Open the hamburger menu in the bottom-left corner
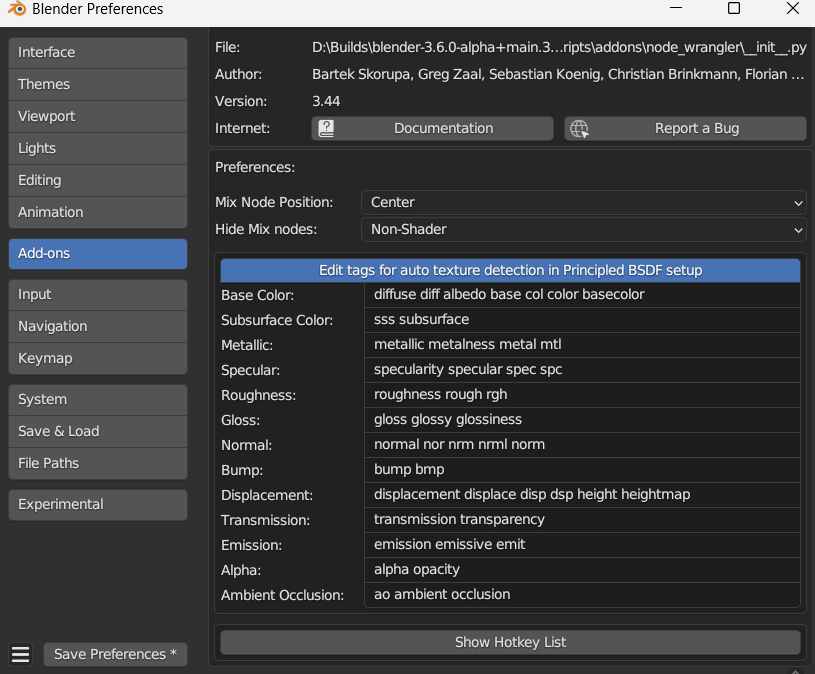 [x=20, y=654]
